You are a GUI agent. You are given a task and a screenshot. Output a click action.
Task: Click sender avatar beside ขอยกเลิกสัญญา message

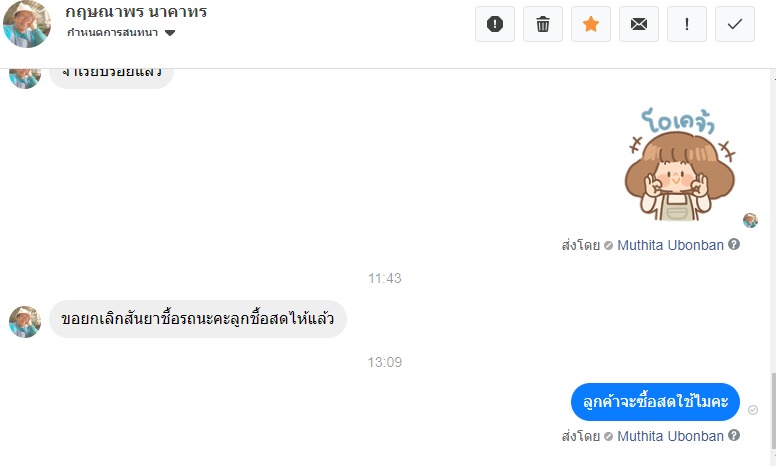pos(25,321)
